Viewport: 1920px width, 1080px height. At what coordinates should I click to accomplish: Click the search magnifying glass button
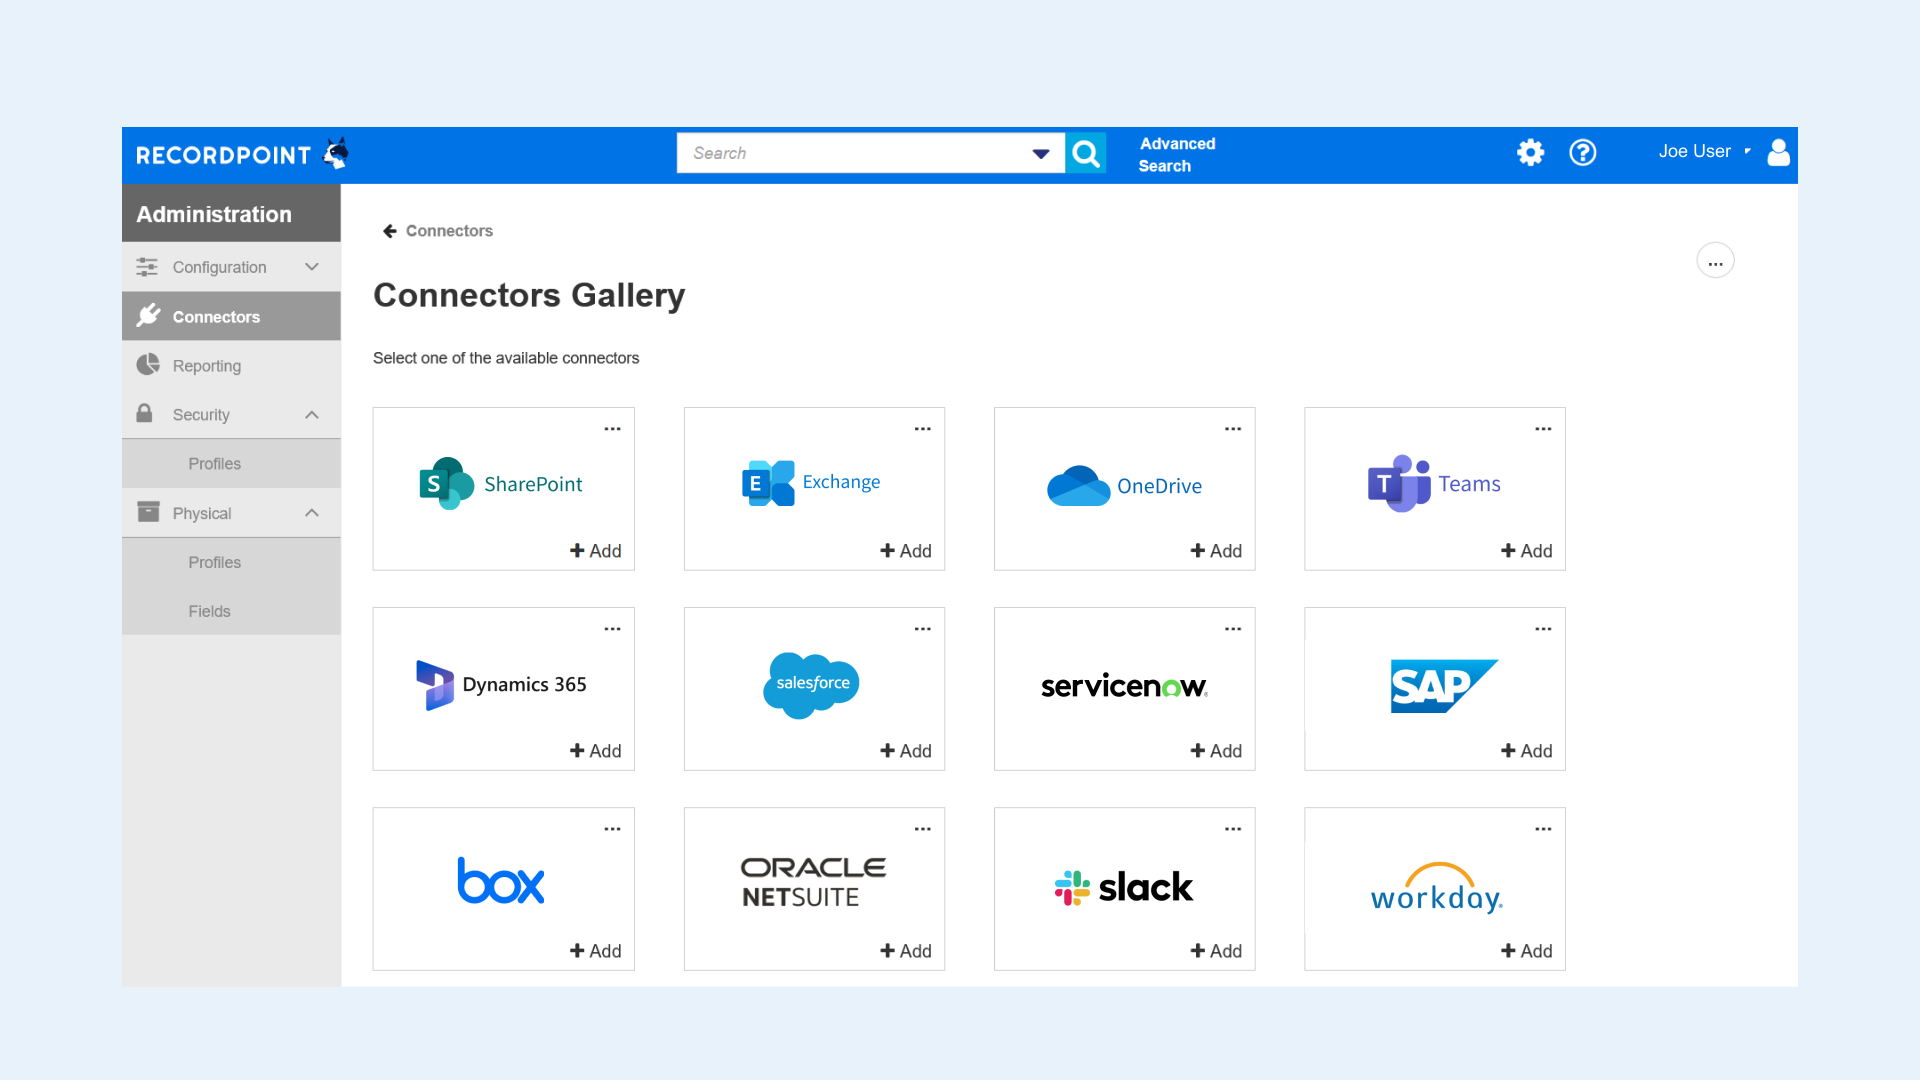pyautogui.click(x=1086, y=153)
